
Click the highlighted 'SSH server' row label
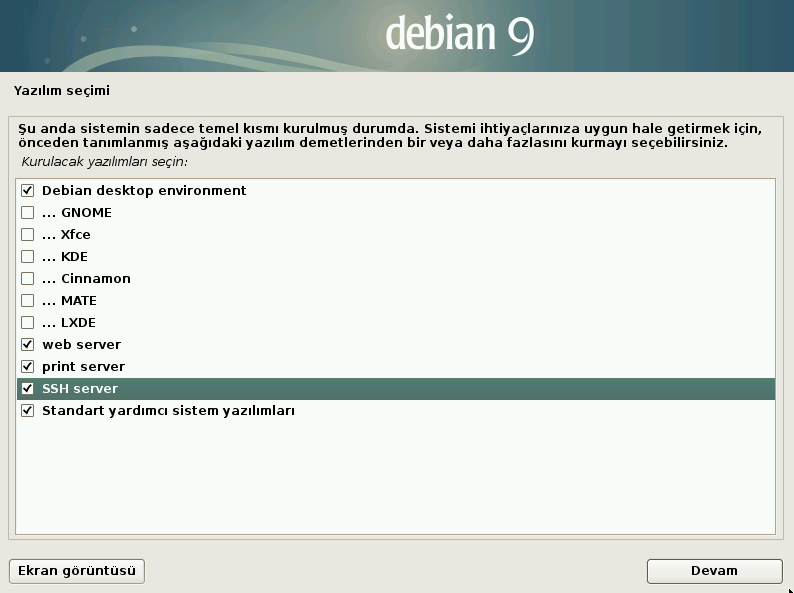tap(80, 389)
